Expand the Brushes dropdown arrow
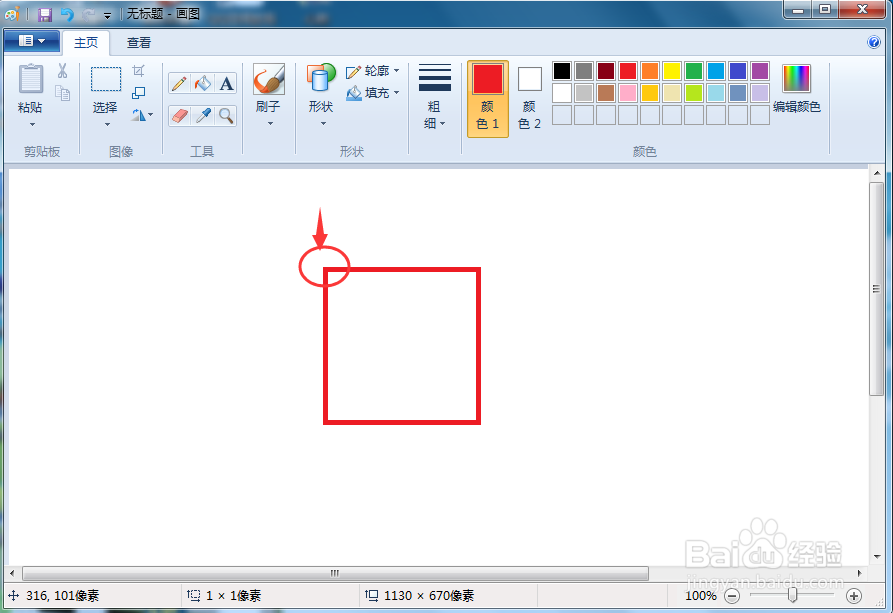This screenshot has height=613, width=893. tap(270, 124)
